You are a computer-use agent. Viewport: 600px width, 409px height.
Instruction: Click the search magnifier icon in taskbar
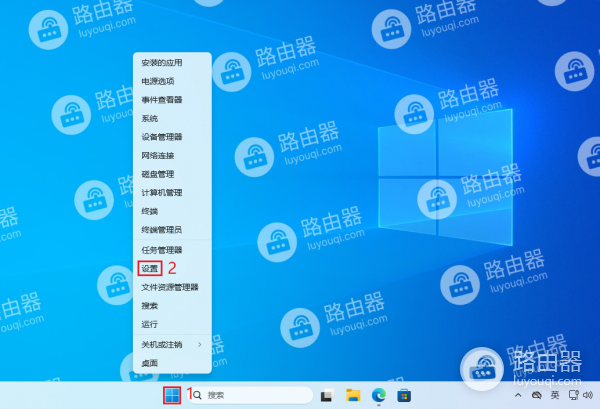(x=197, y=395)
